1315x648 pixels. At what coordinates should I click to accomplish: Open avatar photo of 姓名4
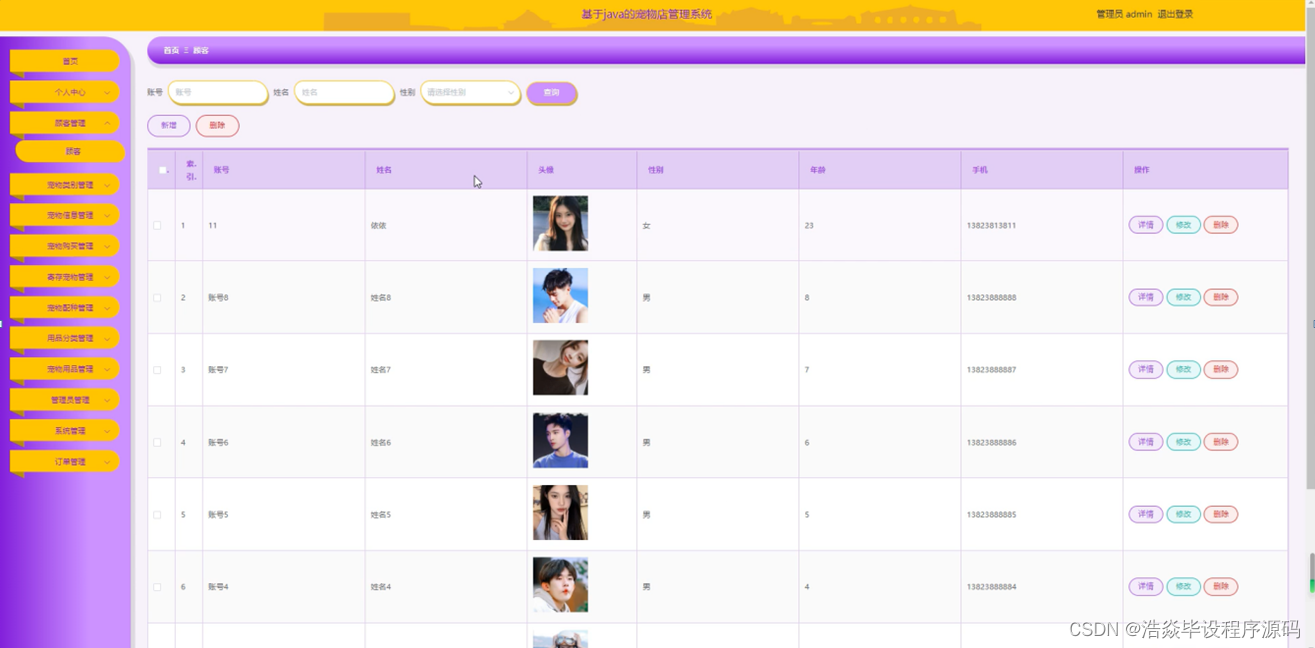pos(560,585)
